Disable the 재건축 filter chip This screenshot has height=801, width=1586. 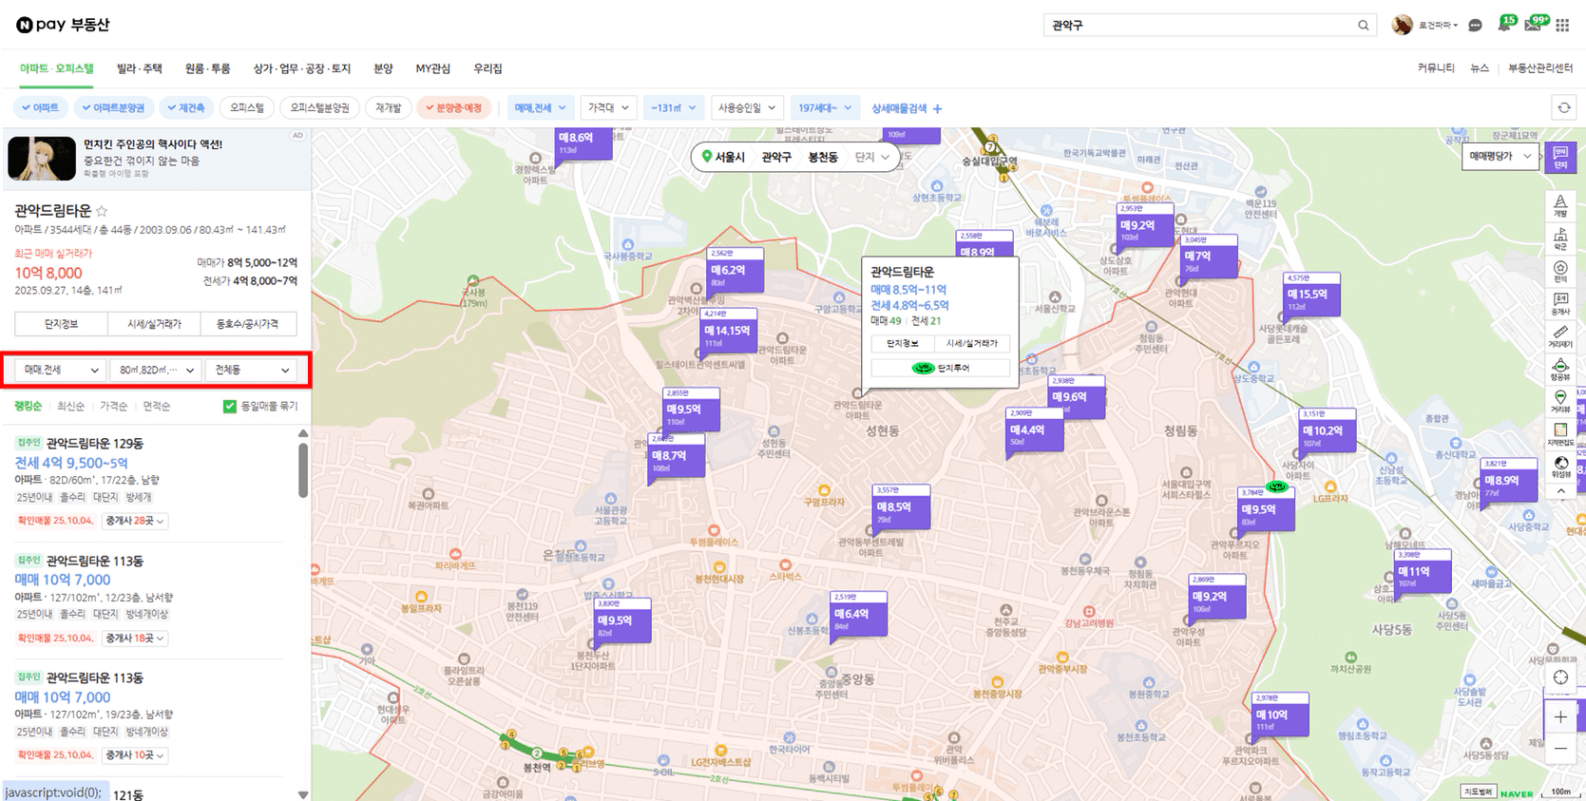[186, 108]
